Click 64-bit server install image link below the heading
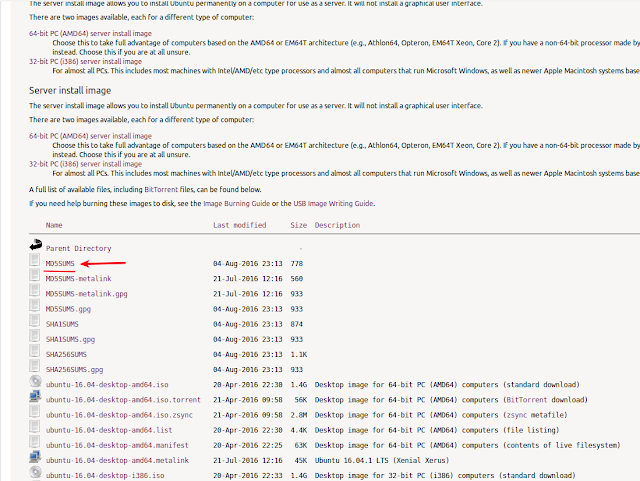 [90, 136]
